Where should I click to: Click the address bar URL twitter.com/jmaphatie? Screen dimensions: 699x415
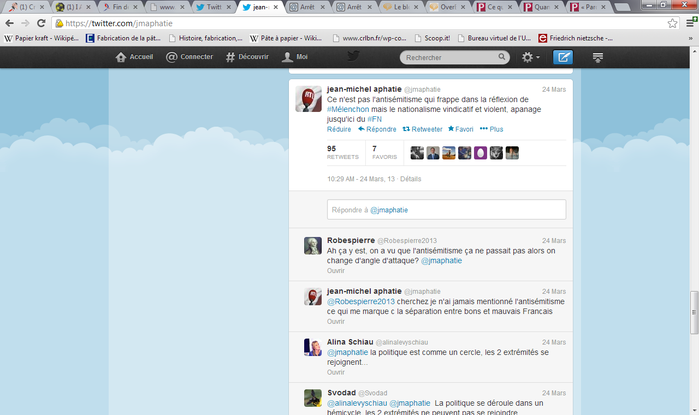click(119, 23)
